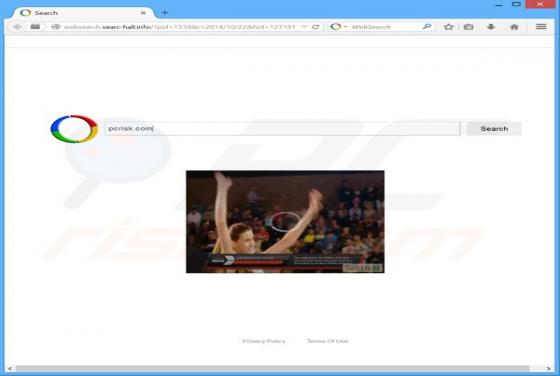The width and height of the screenshot is (560, 376).
Task: Bookmark this page with the star icon
Action: pyautogui.click(x=449, y=27)
